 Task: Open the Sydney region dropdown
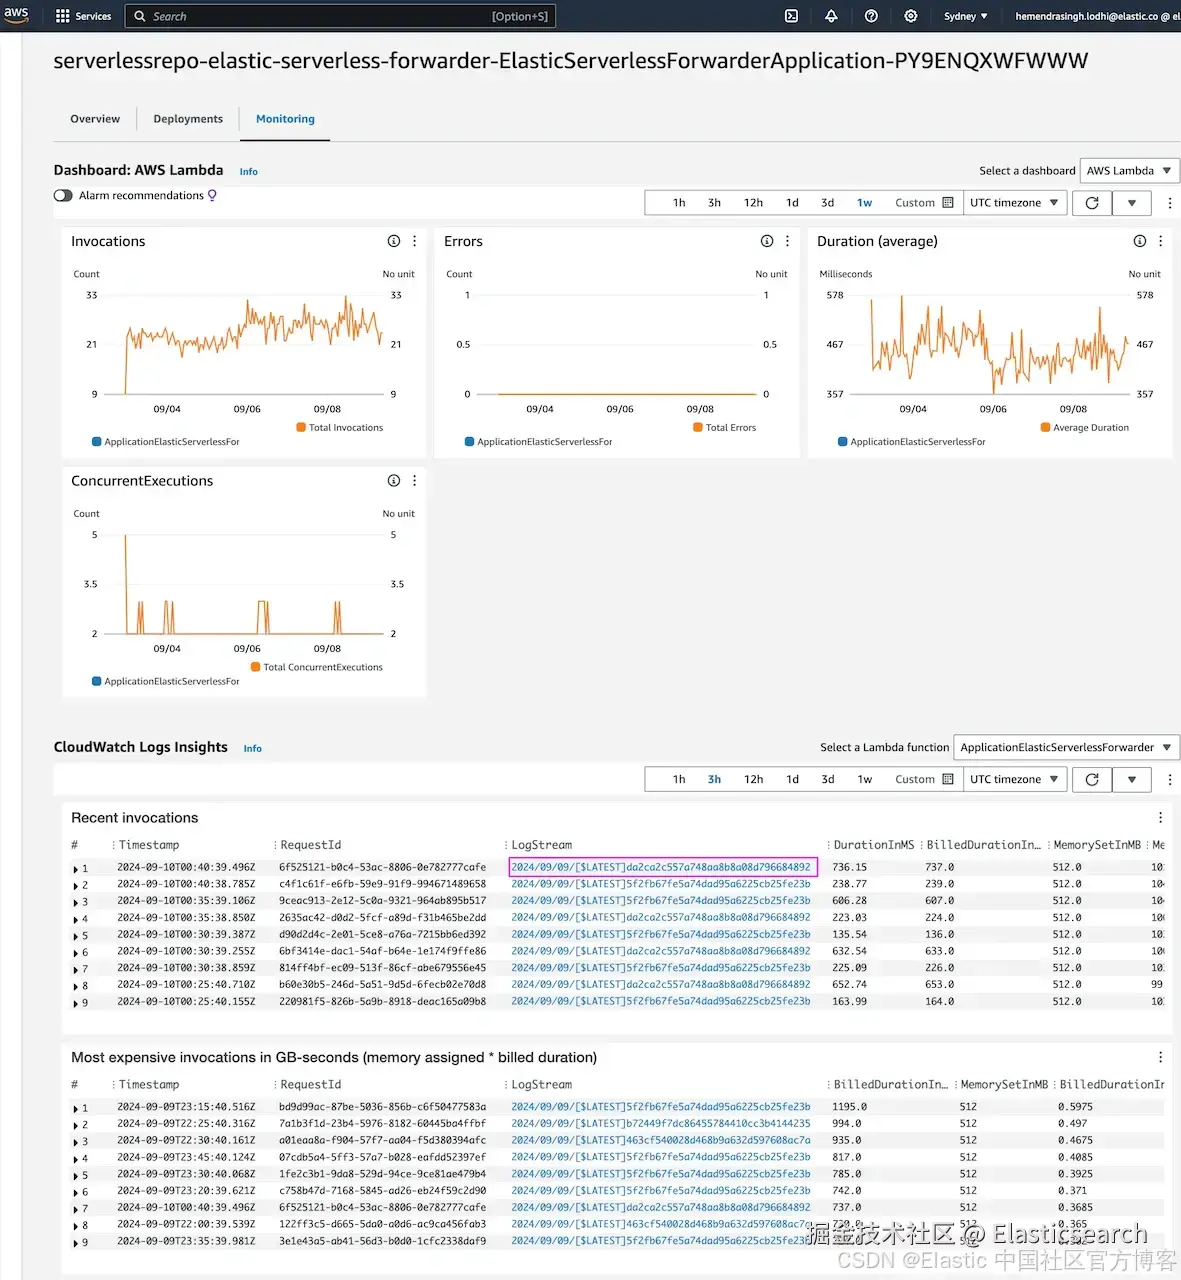[965, 16]
